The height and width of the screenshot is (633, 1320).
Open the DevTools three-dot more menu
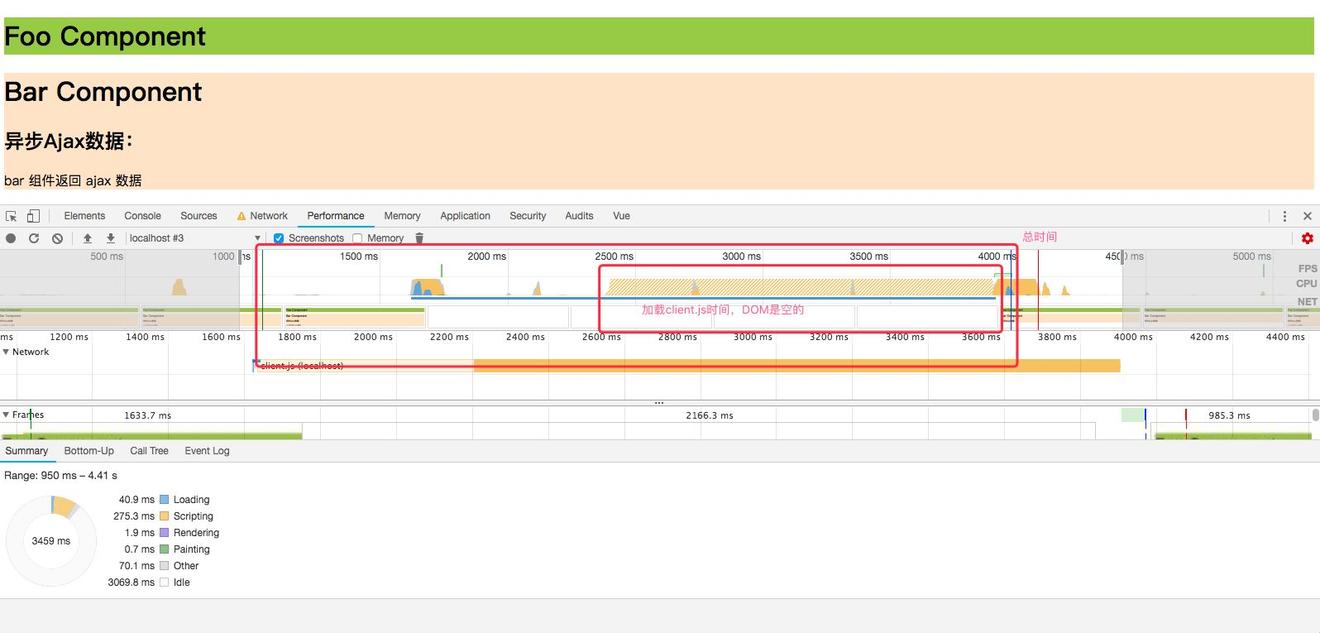click(x=1284, y=216)
